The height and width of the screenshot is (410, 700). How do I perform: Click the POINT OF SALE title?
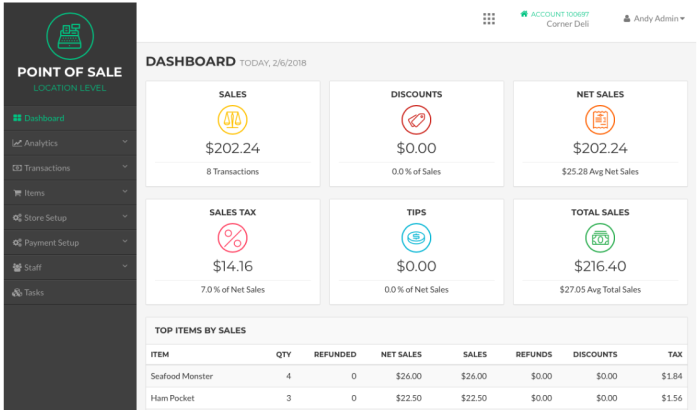coord(70,72)
